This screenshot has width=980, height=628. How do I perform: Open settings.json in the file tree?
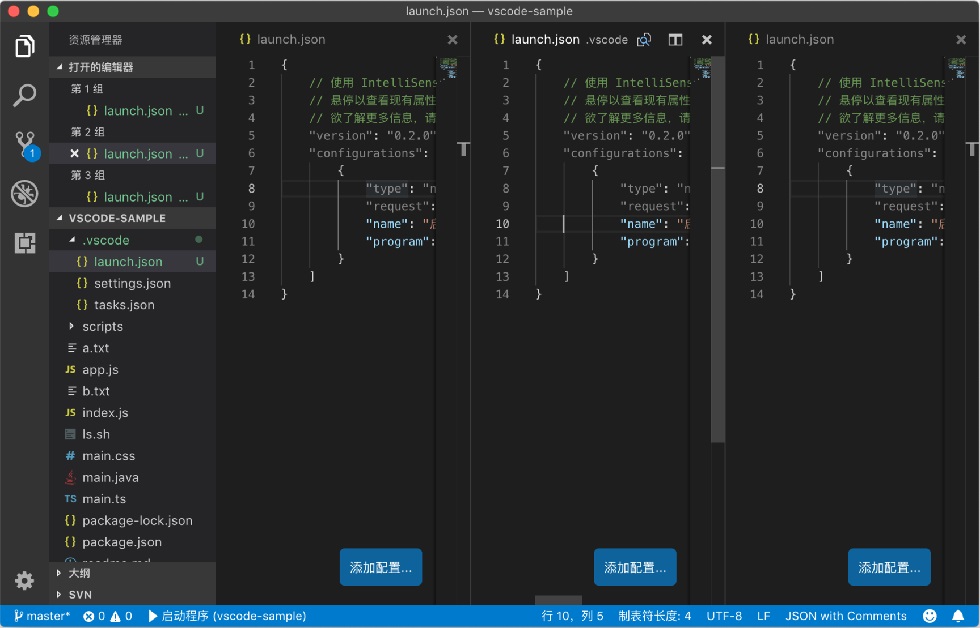pyautogui.click(x=132, y=283)
